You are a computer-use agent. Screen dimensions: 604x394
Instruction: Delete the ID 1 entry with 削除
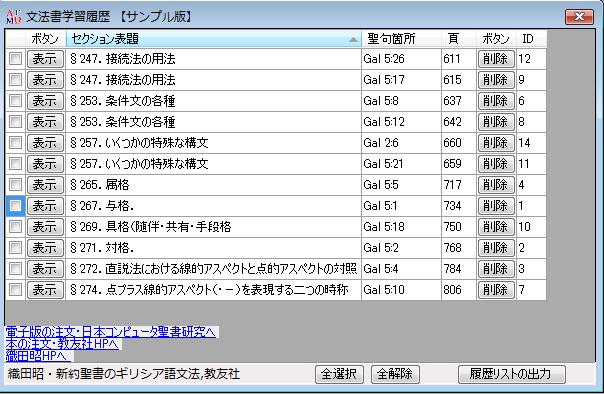tap(496, 206)
